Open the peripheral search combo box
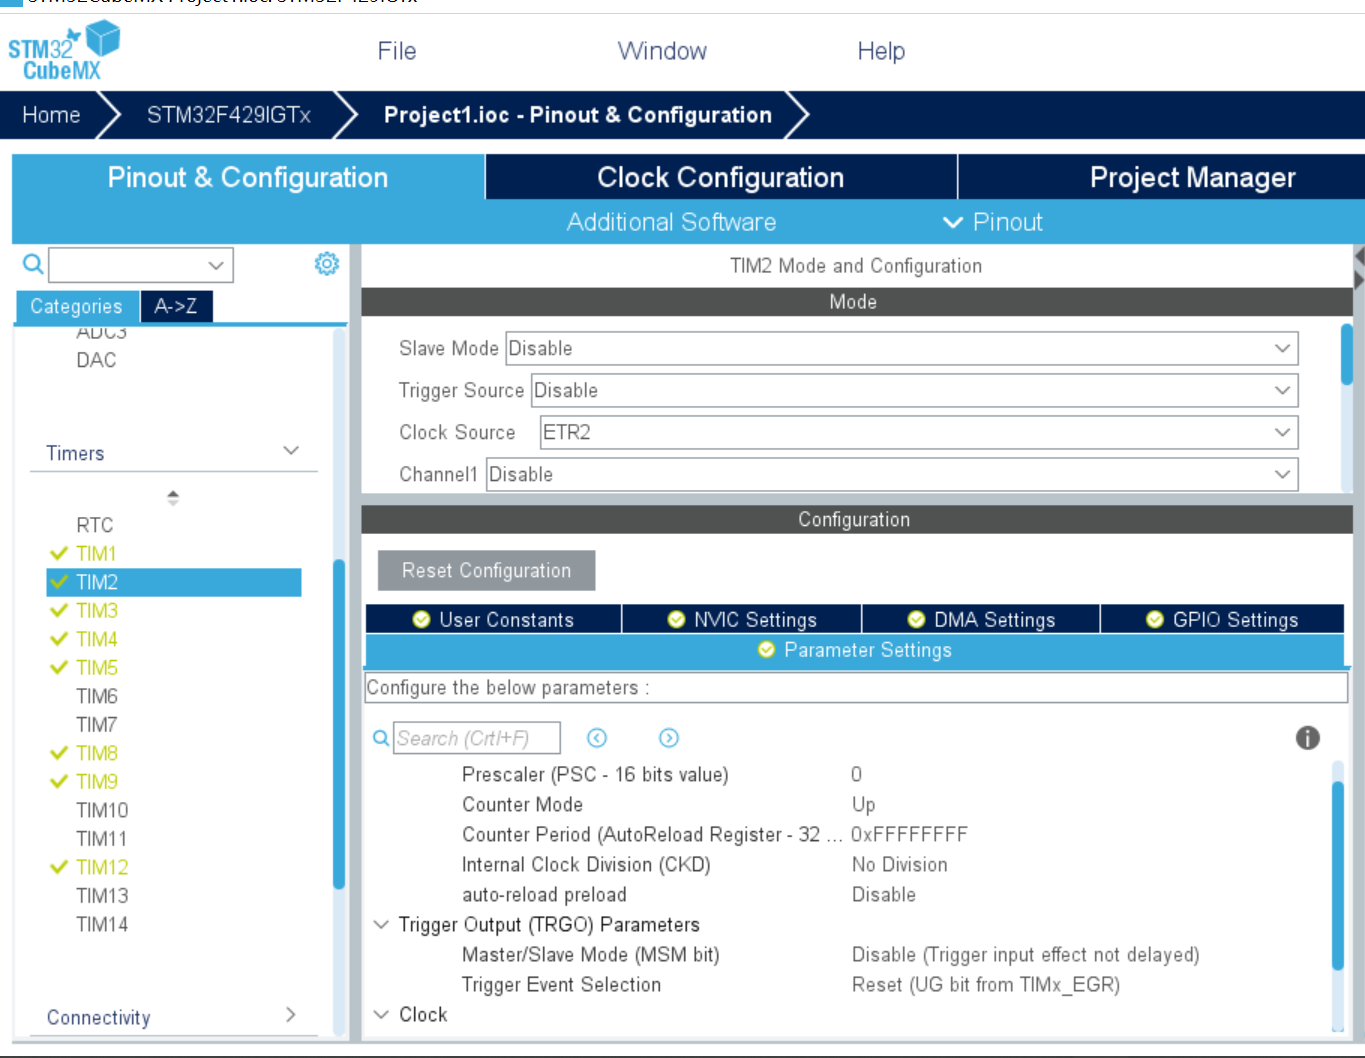1365x1058 pixels. [x=141, y=265]
